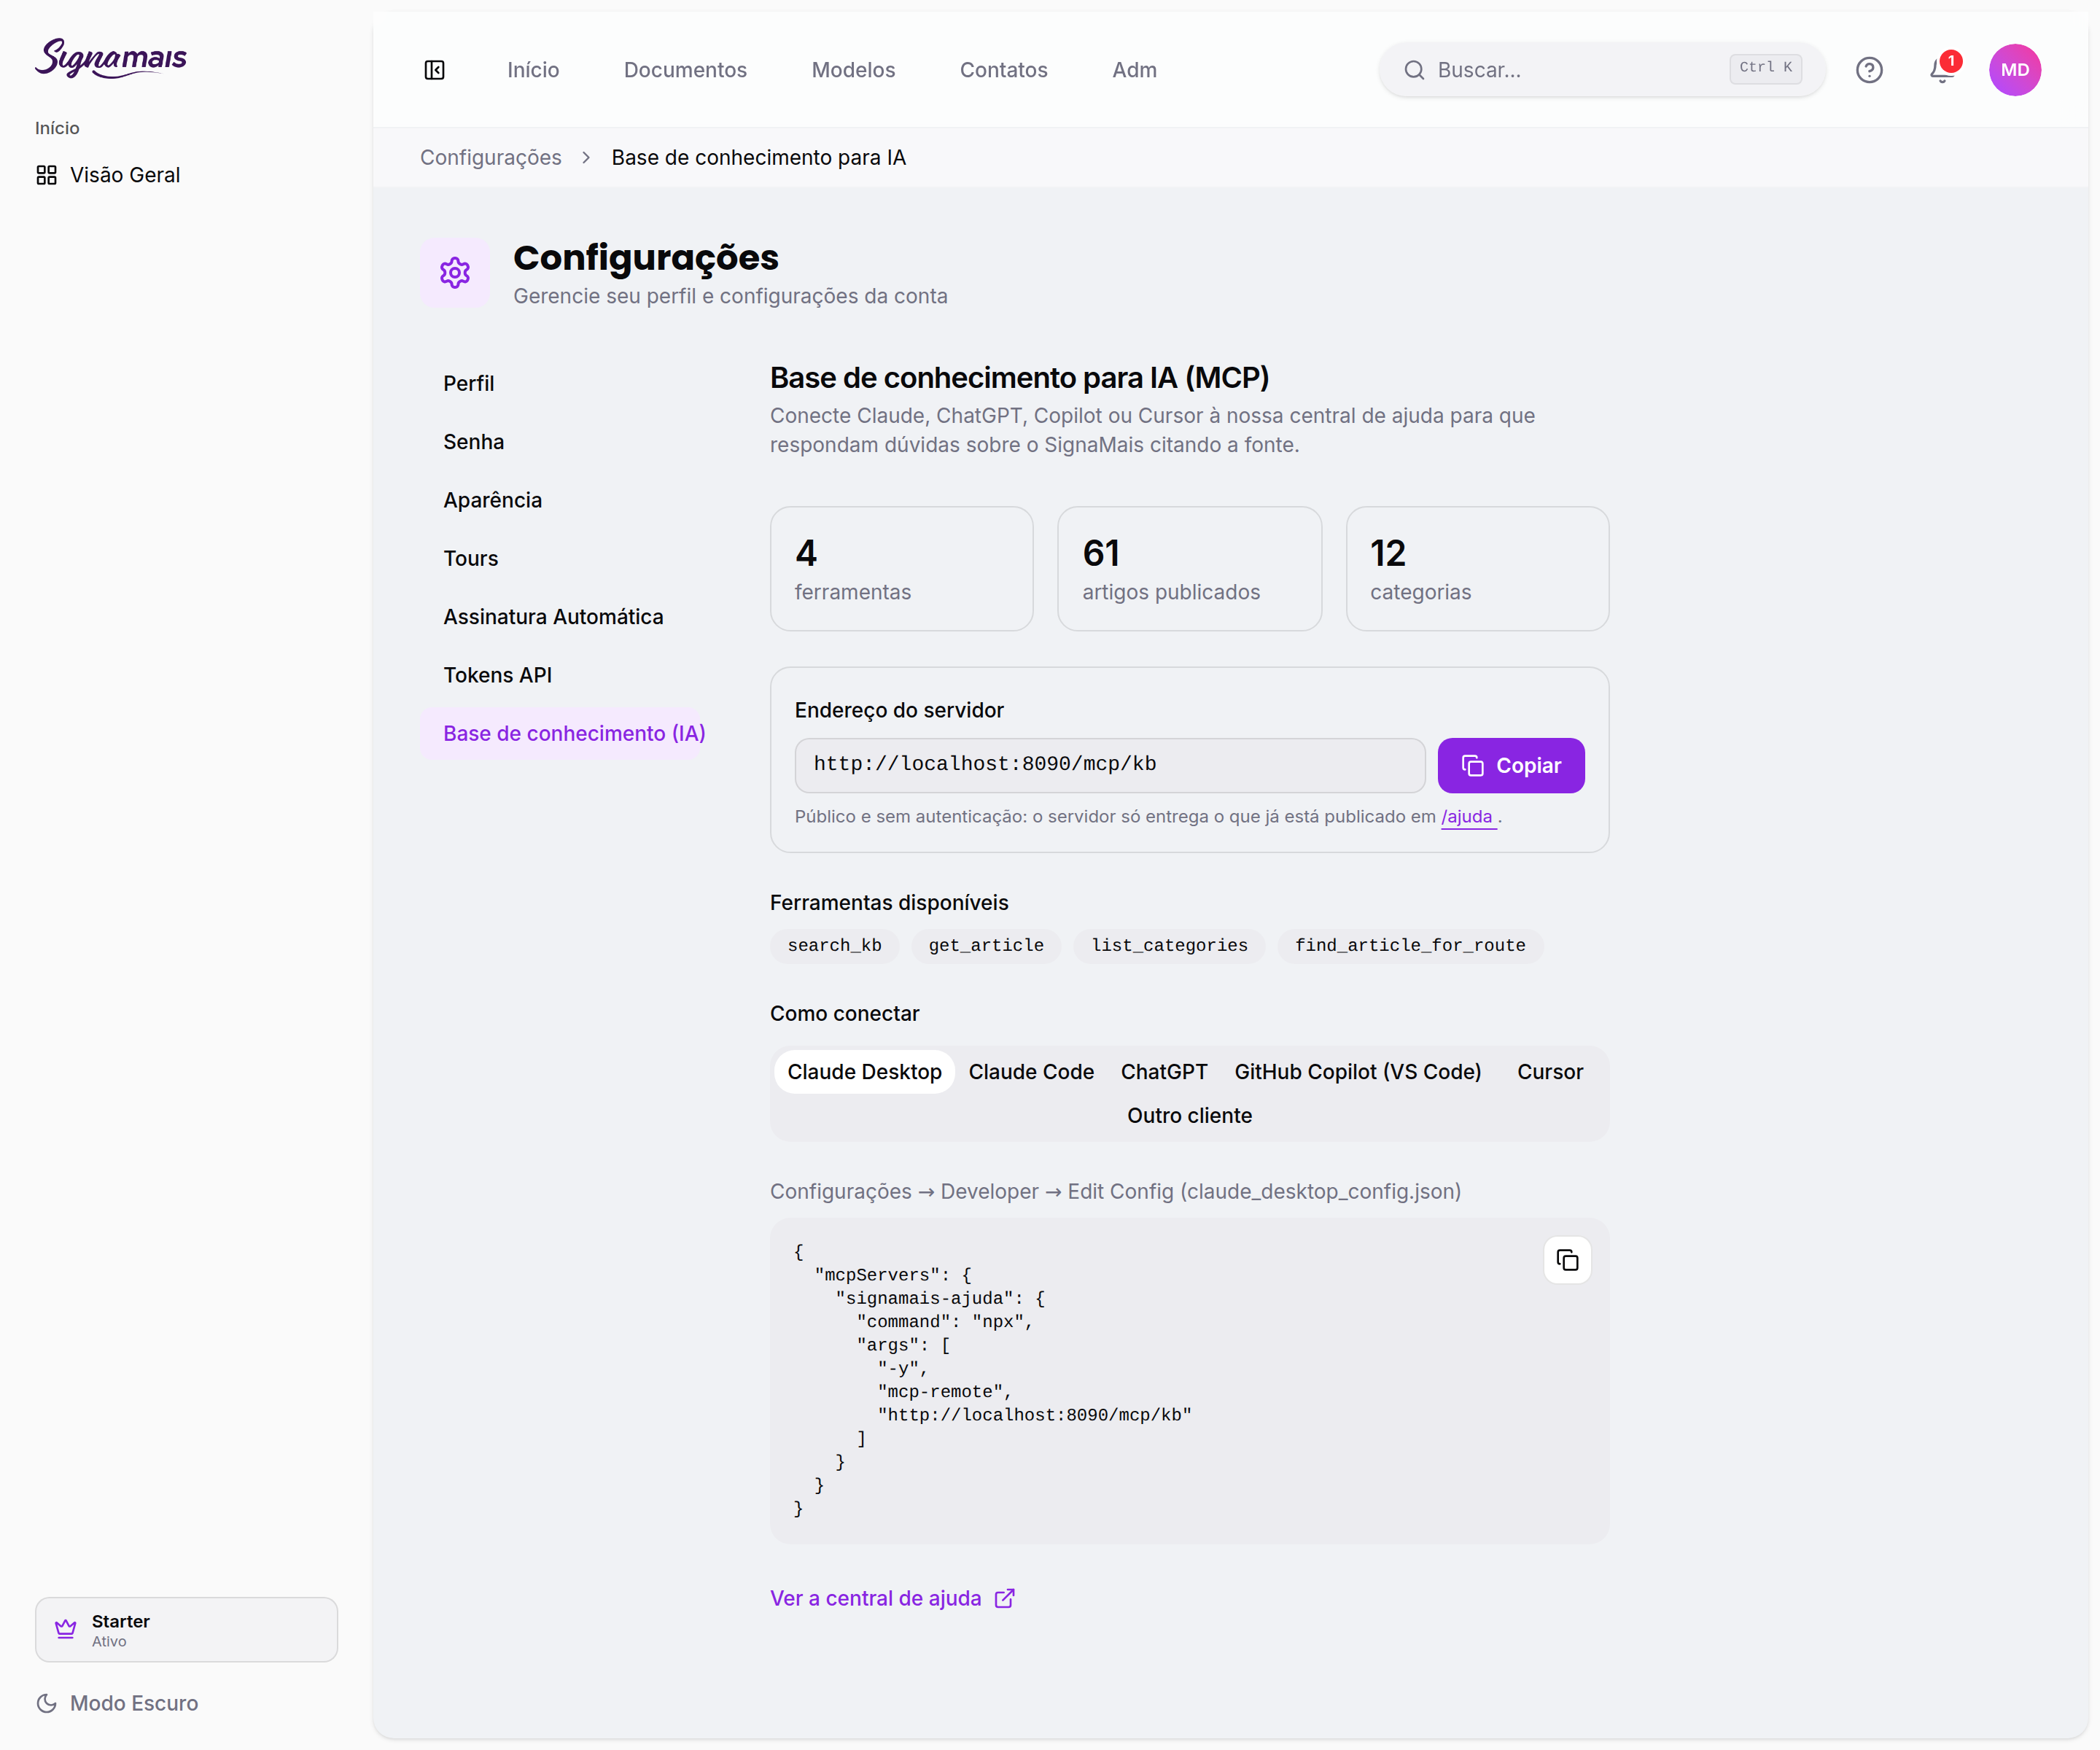Select Base de conhecimento (IA) section

tap(564, 733)
